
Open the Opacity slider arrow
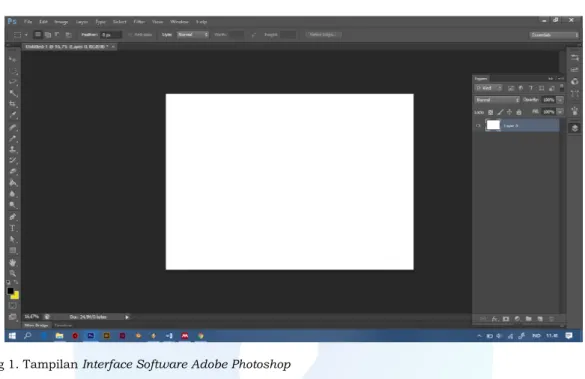coord(560,100)
